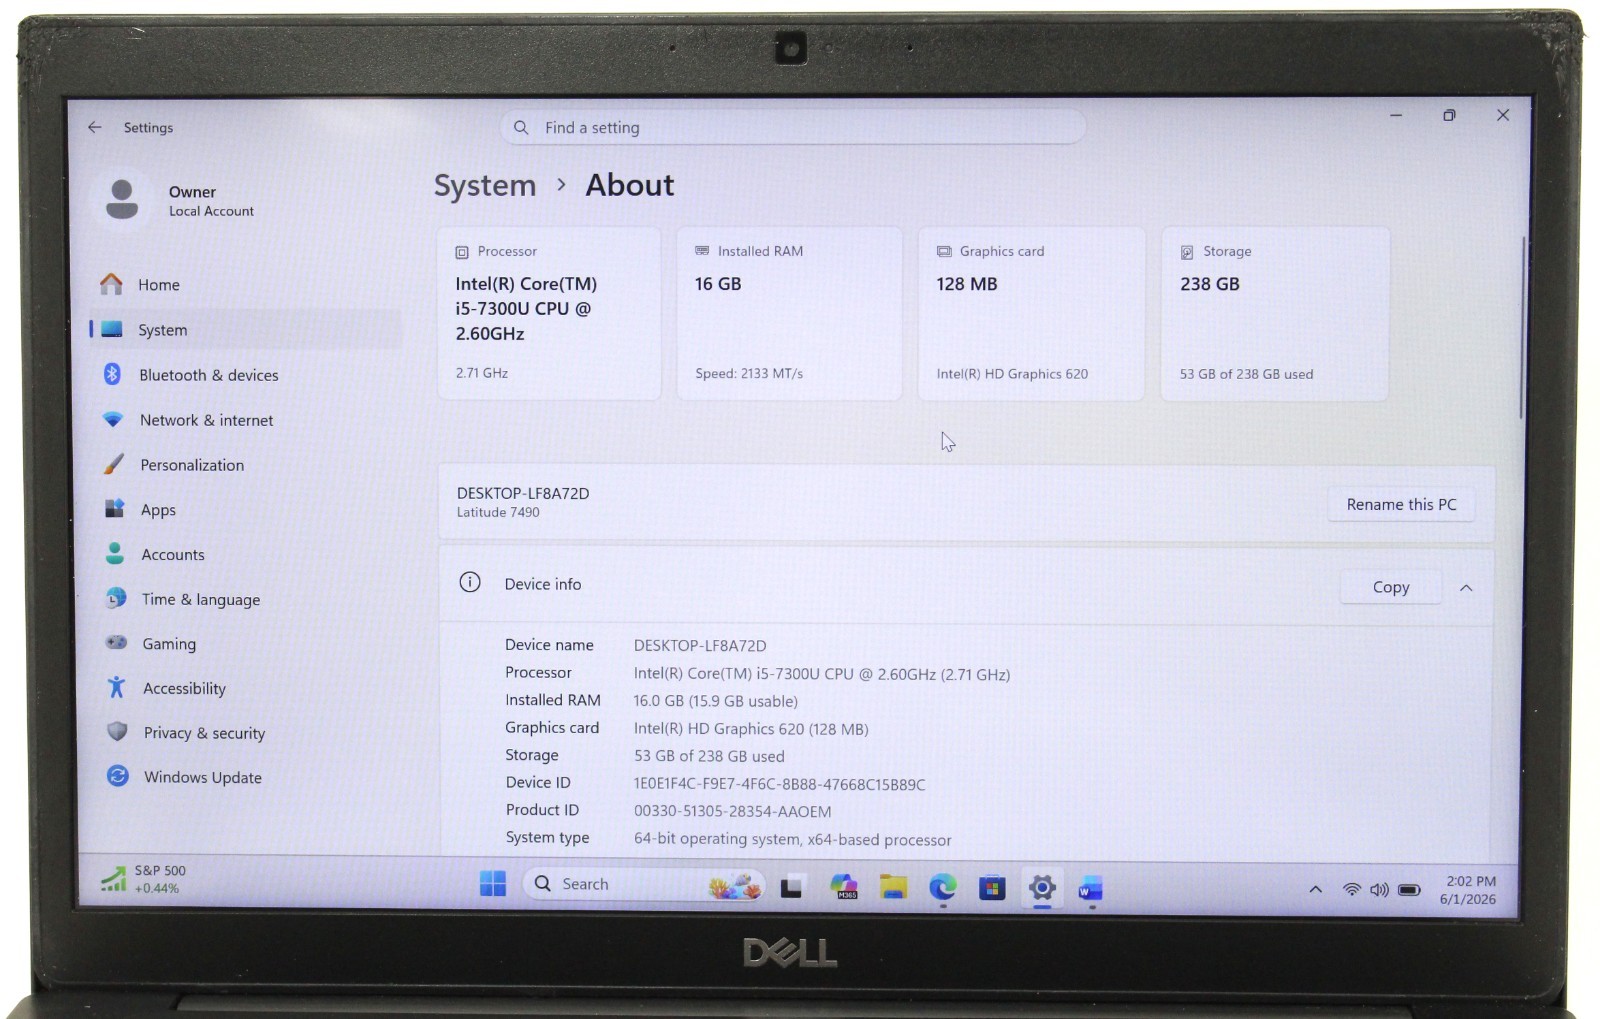Switch to Word from taskbar
Image resolution: width=1600 pixels, height=1019 pixels.
pyautogui.click(x=1091, y=889)
